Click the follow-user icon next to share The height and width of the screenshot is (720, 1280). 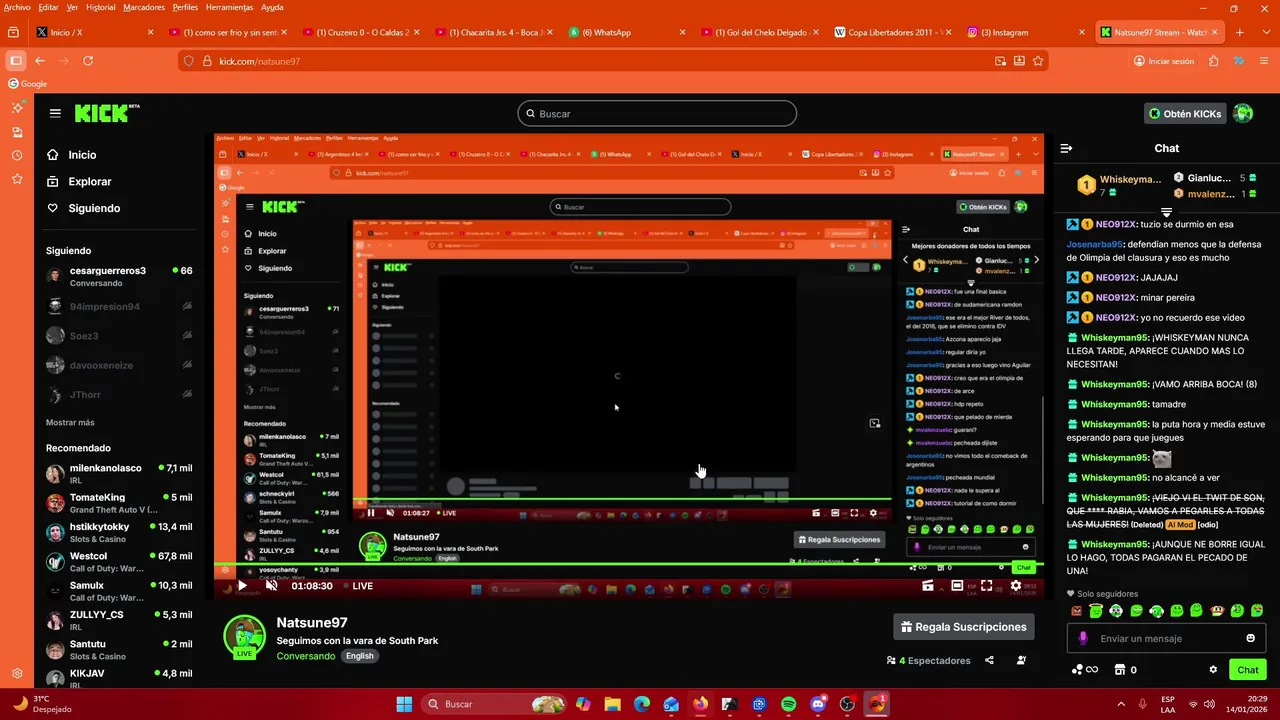(x=1021, y=660)
